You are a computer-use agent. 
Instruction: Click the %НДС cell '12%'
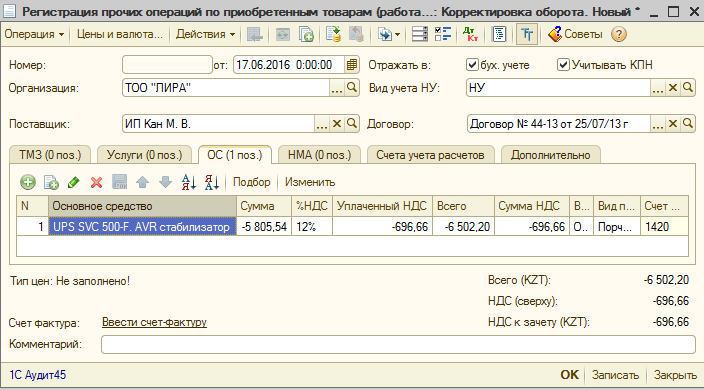[312, 227]
